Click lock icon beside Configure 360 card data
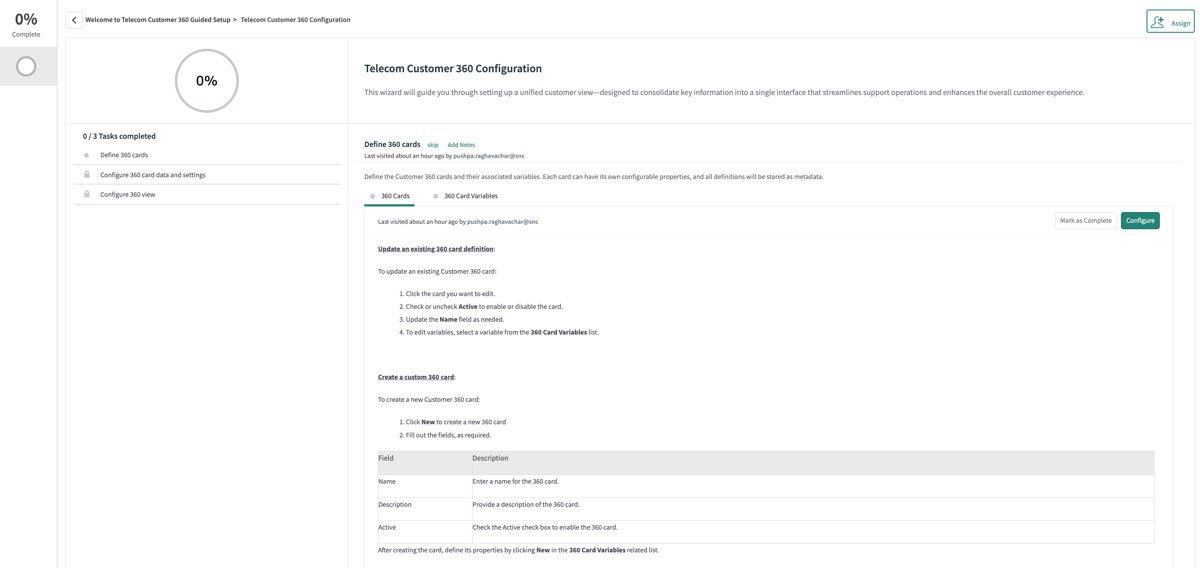Viewport: 1200px width, 568px height. pos(87,175)
